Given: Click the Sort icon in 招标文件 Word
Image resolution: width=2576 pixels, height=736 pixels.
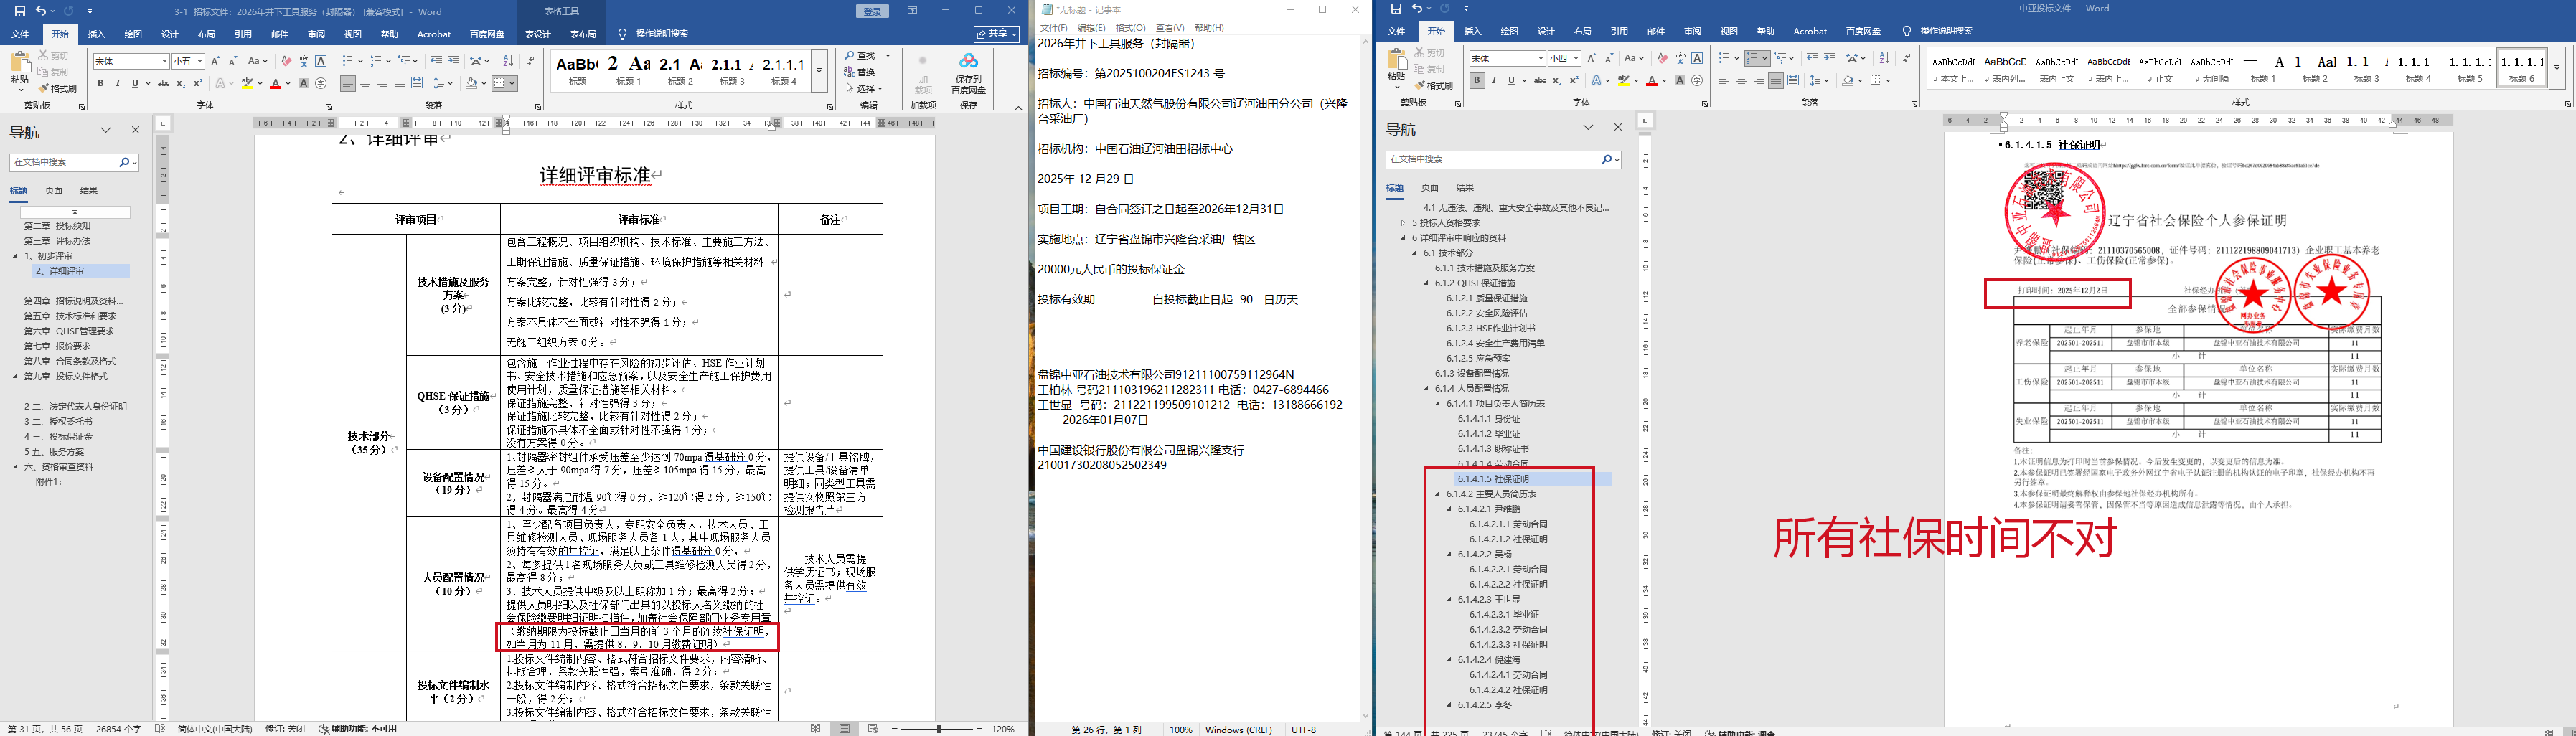Looking at the screenshot, I should [508, 61].
